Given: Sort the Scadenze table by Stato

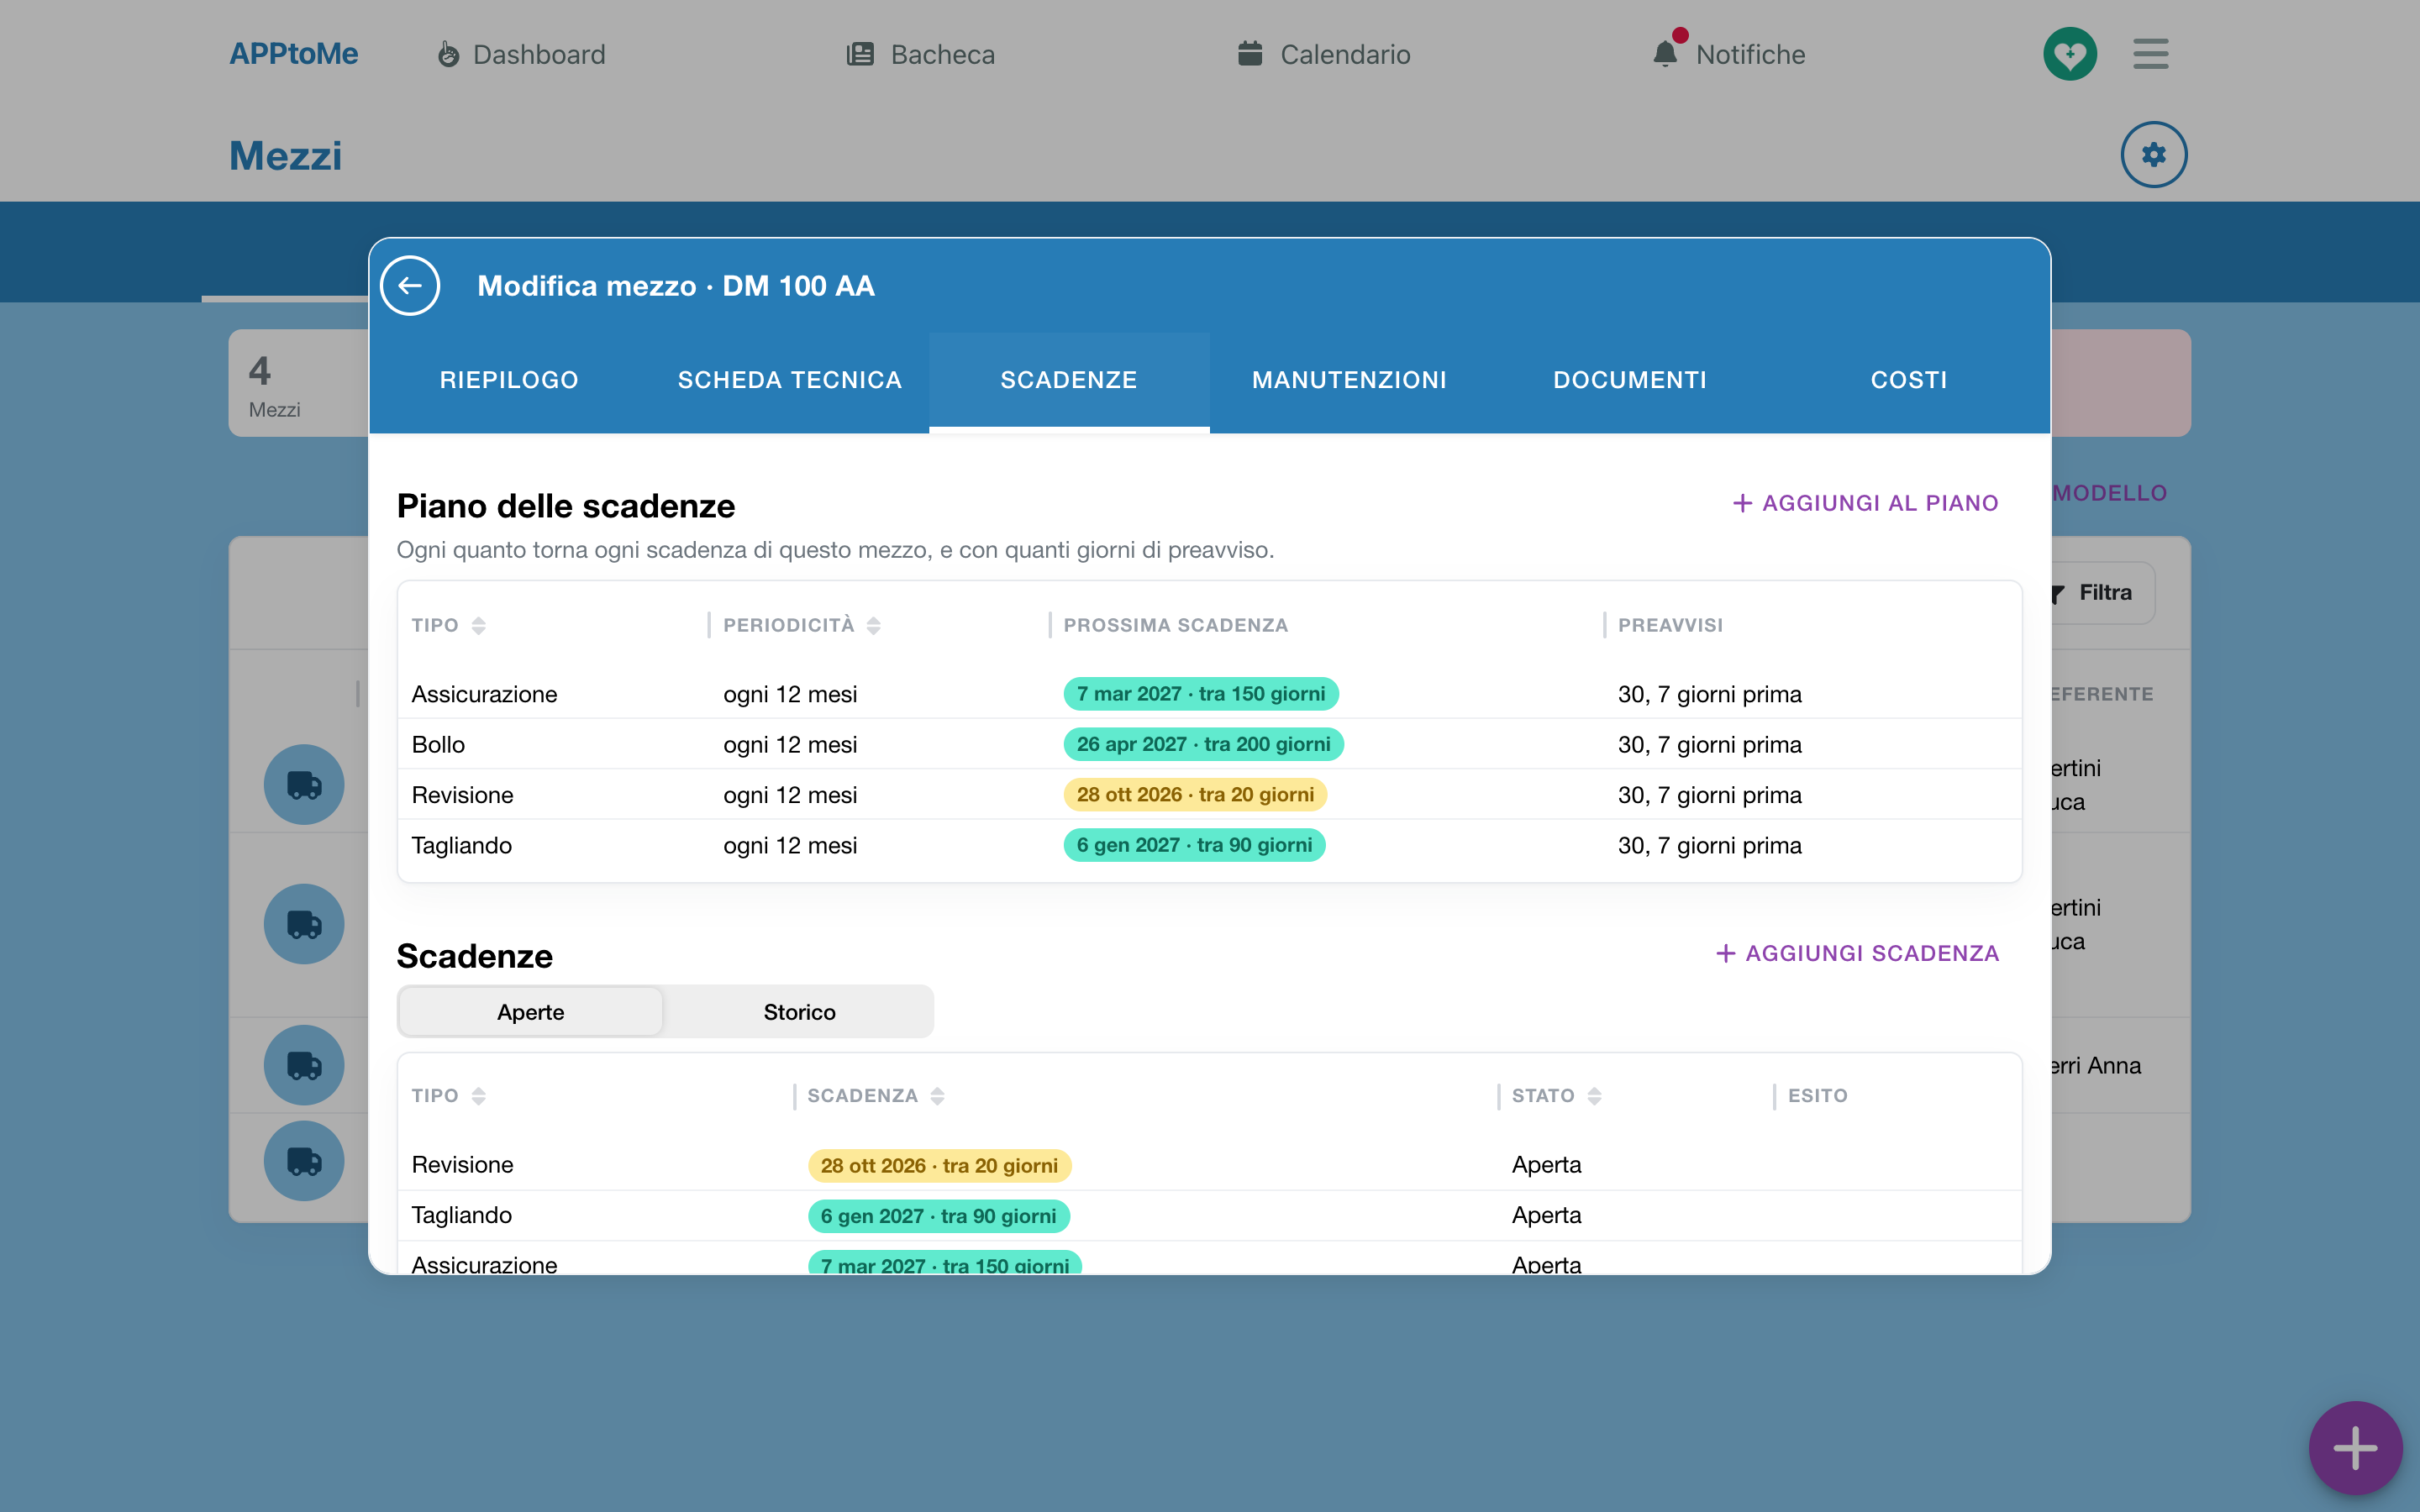Looking at the screenshot, I should (1594, 1096).
